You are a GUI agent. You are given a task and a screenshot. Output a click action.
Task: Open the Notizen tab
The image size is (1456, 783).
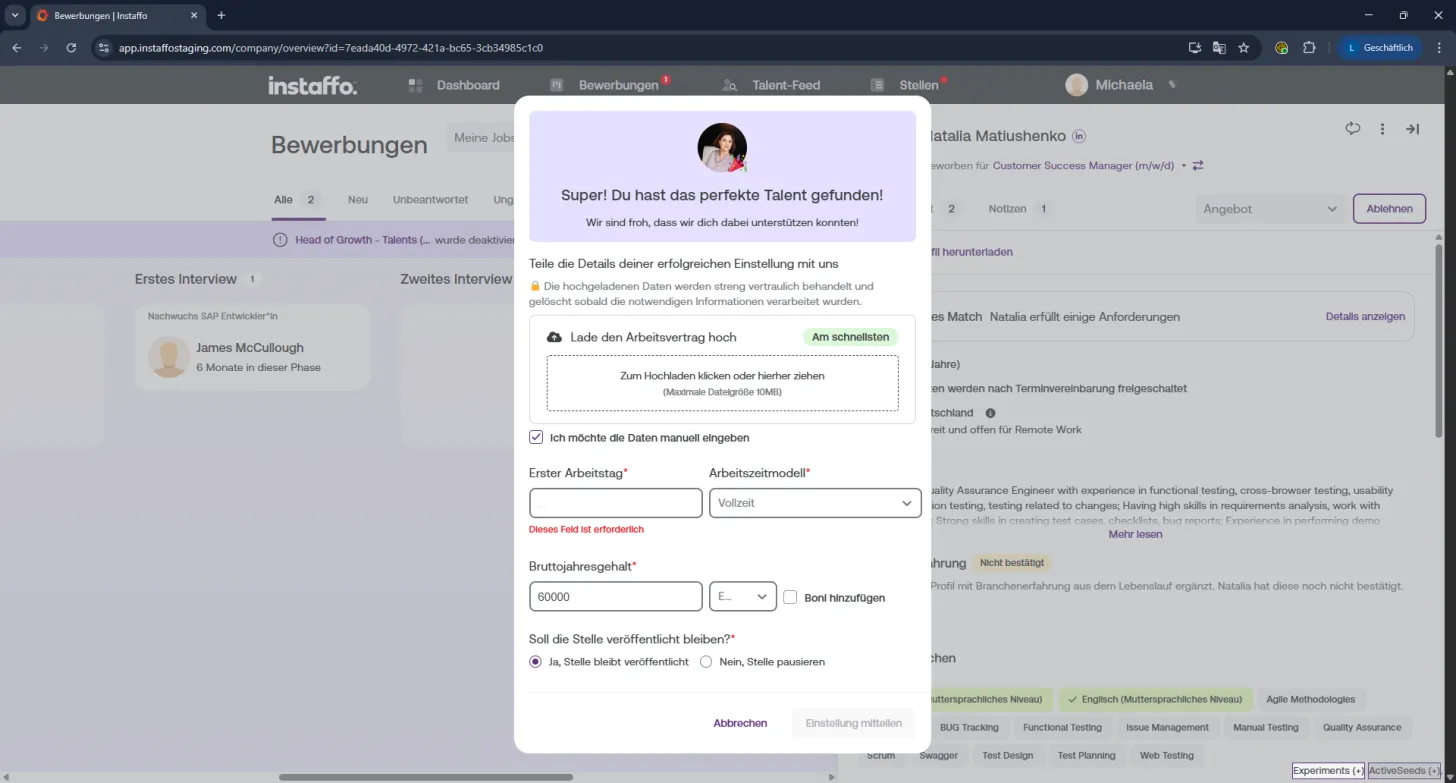[x=1018, y=209]
